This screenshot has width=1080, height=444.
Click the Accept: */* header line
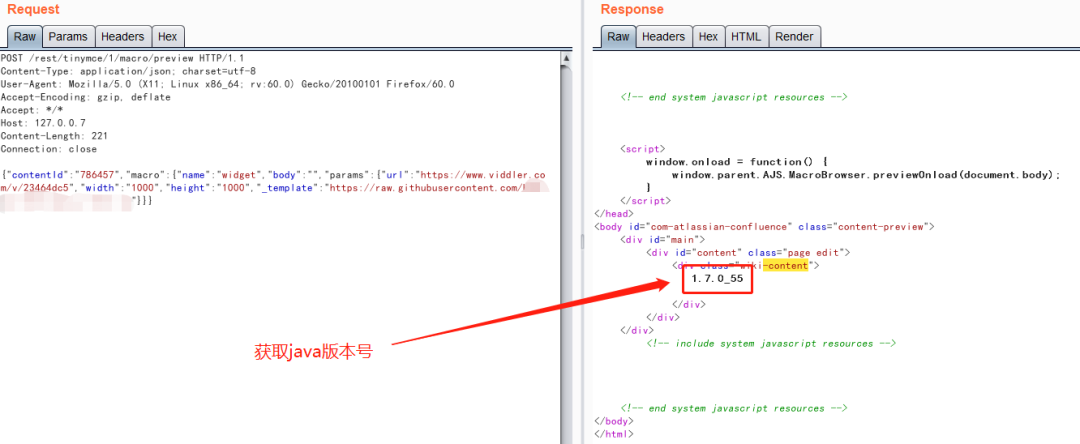pos(32,110)
